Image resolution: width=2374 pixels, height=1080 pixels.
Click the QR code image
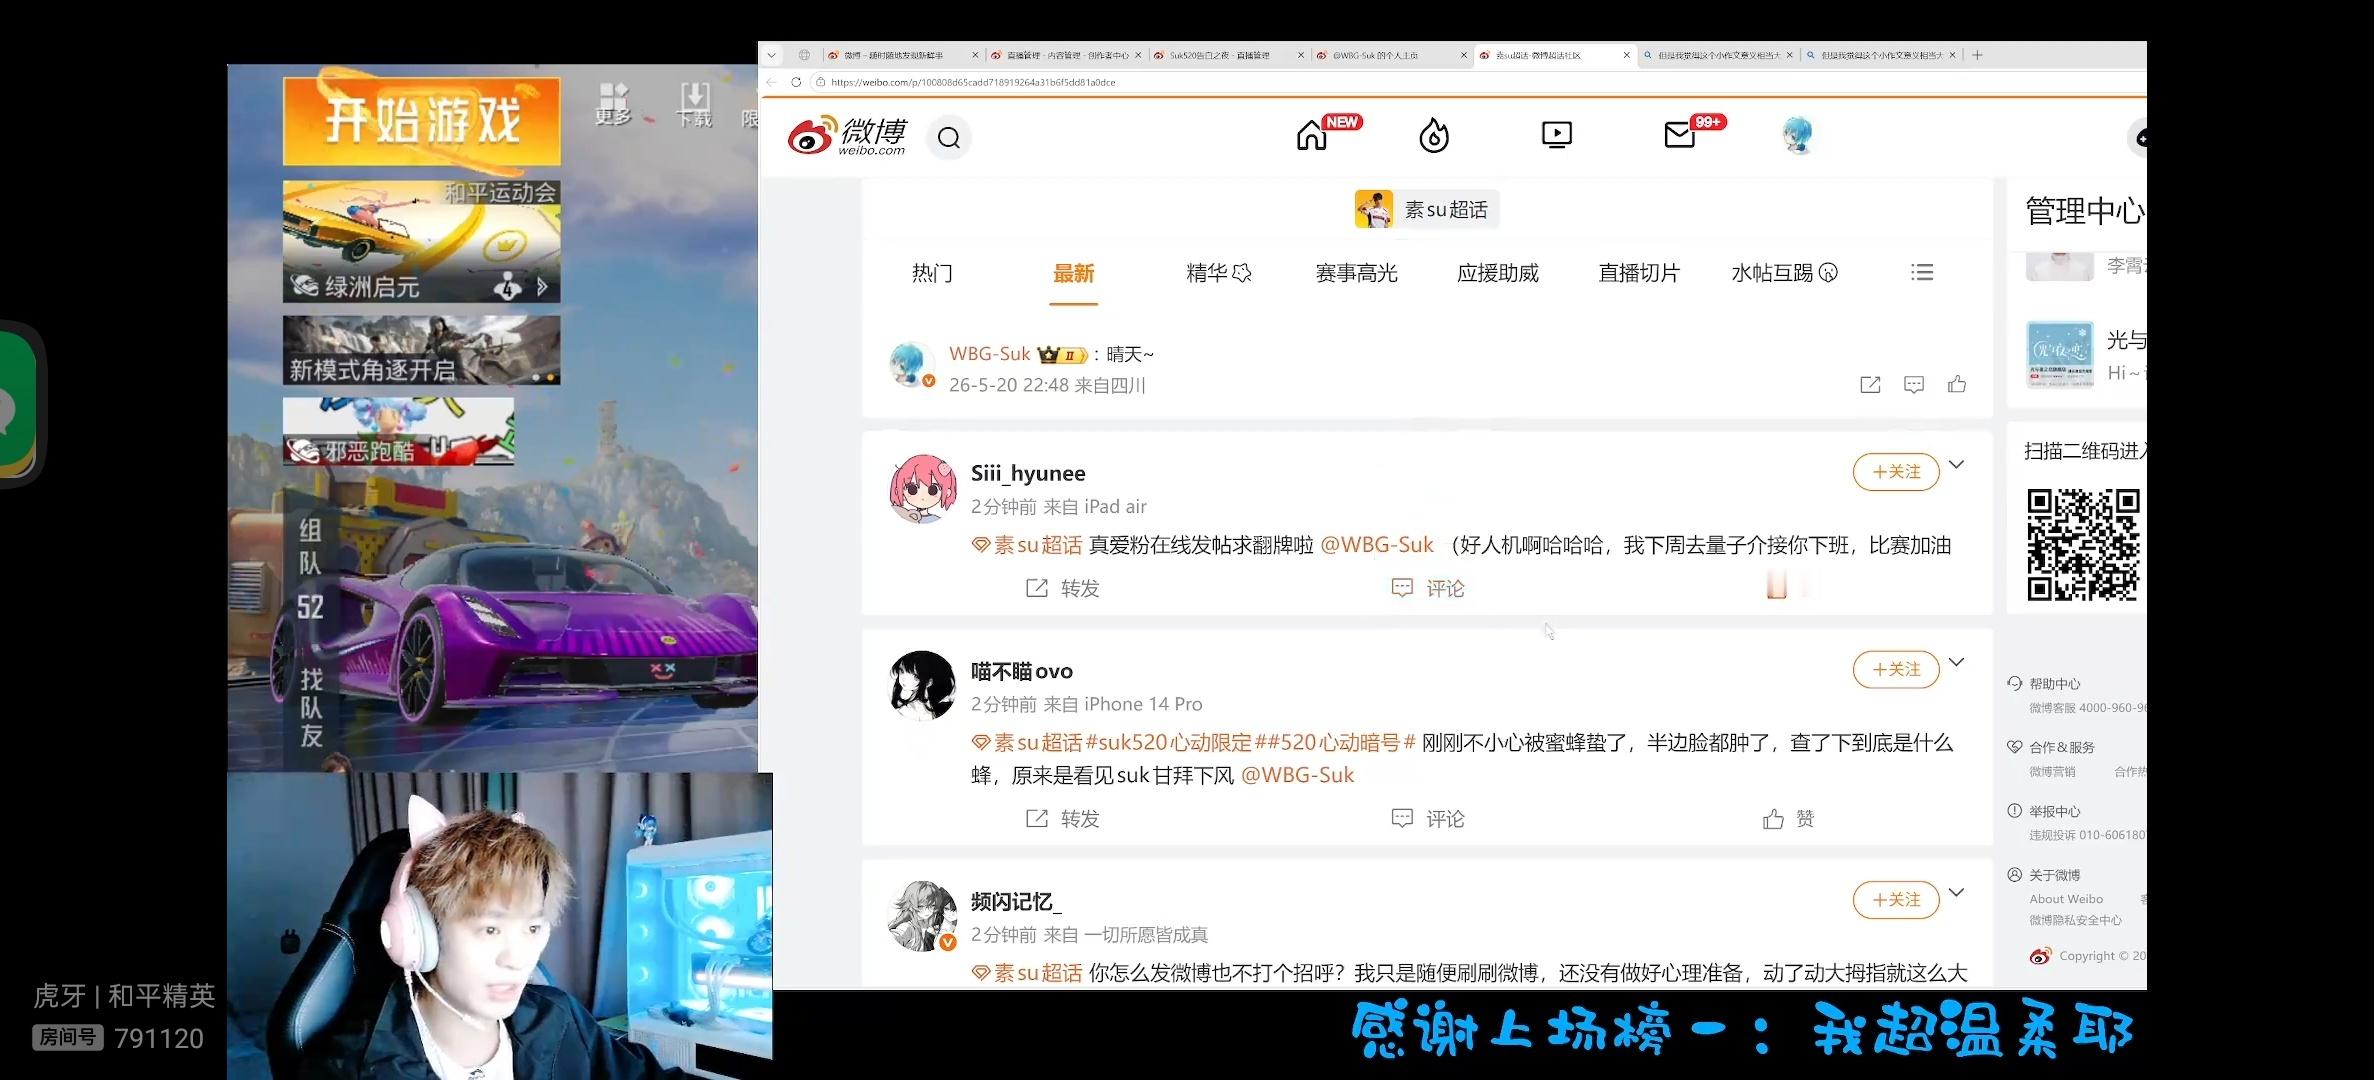click(x=2083, y=545)
